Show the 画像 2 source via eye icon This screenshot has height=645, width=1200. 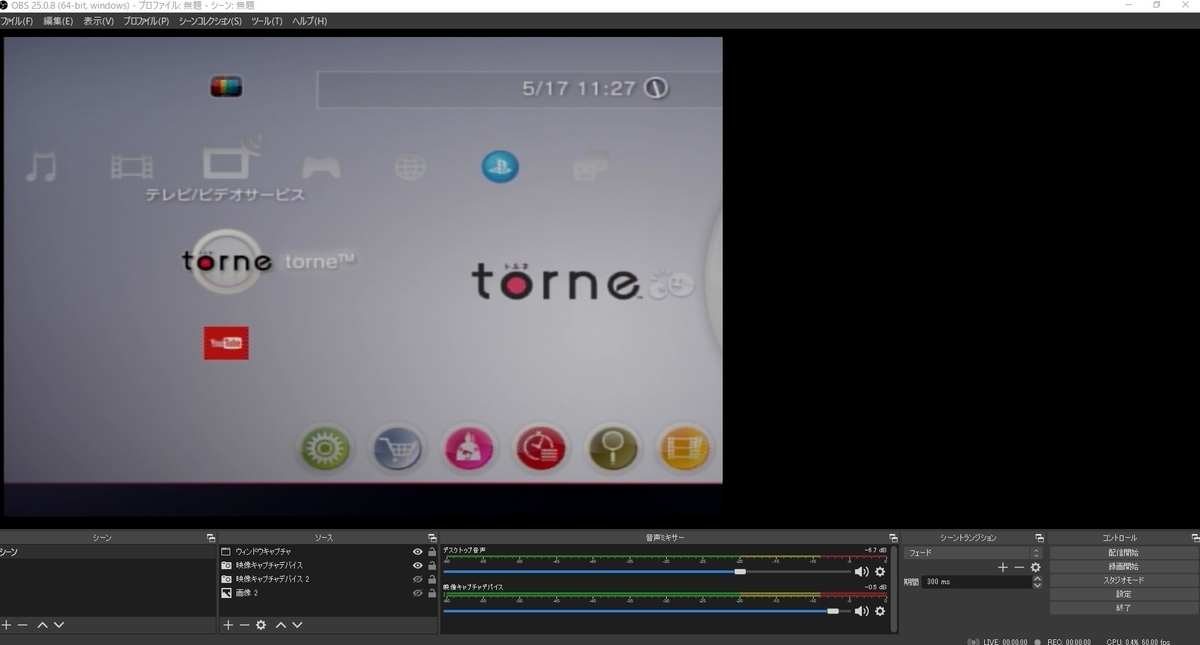pos(418,593)
